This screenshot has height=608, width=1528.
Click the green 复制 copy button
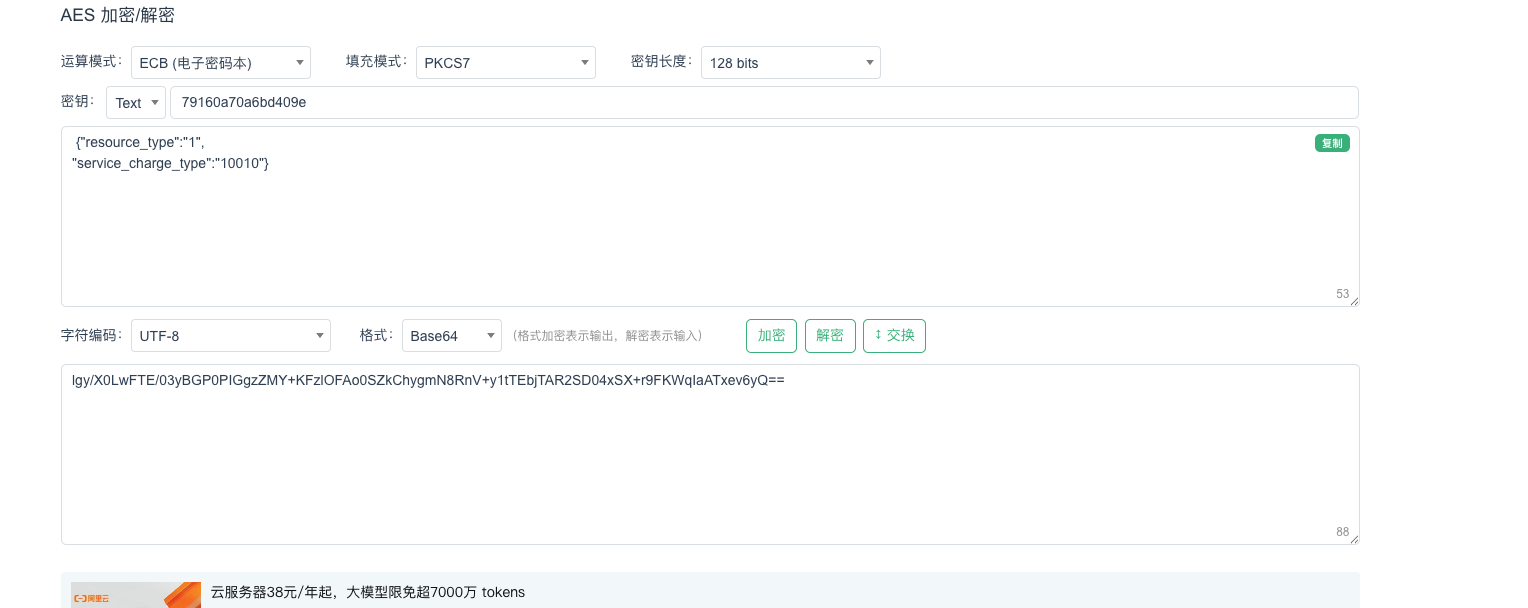coord(1332,143)
